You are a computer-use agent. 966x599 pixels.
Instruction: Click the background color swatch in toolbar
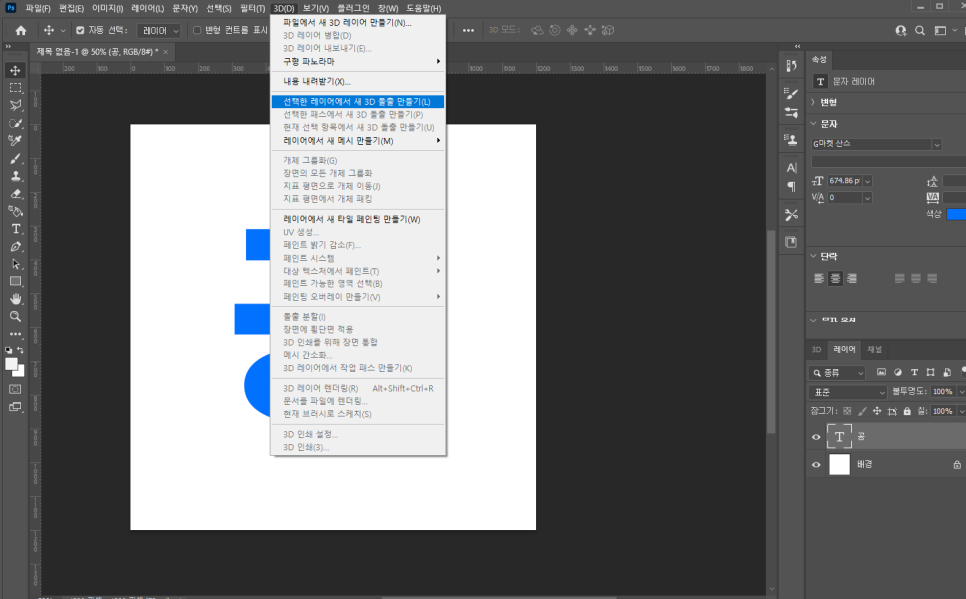pos(20,372)
